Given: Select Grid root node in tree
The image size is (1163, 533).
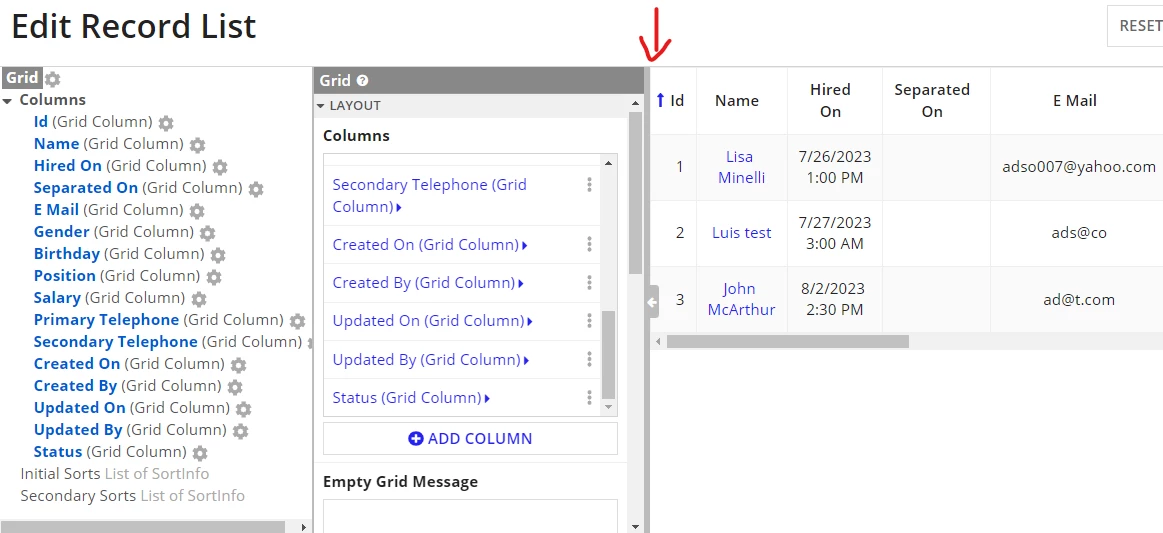Looking at the screenshot, I should click(22, 78).
